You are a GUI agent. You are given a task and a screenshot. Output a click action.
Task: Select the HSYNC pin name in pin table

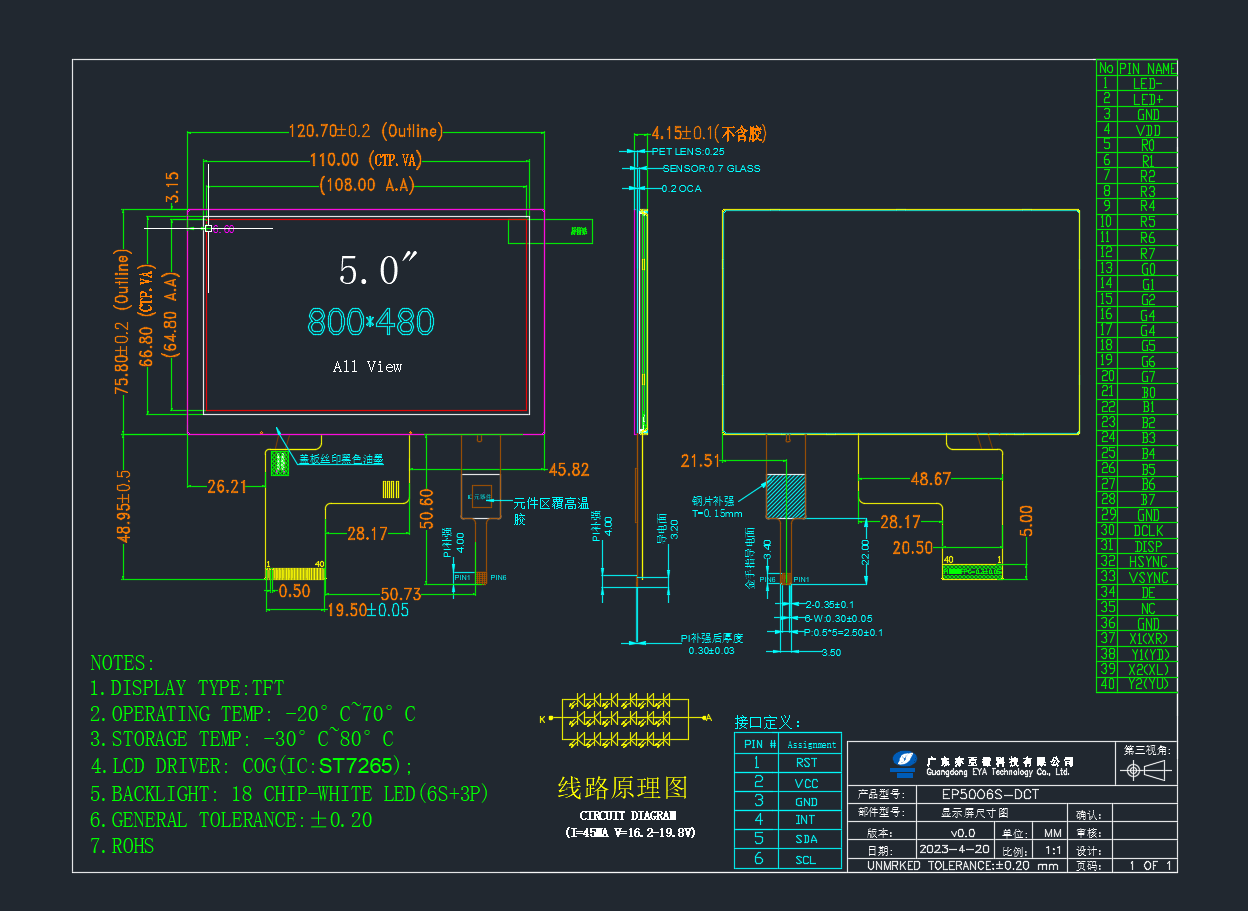point(1147,562)
